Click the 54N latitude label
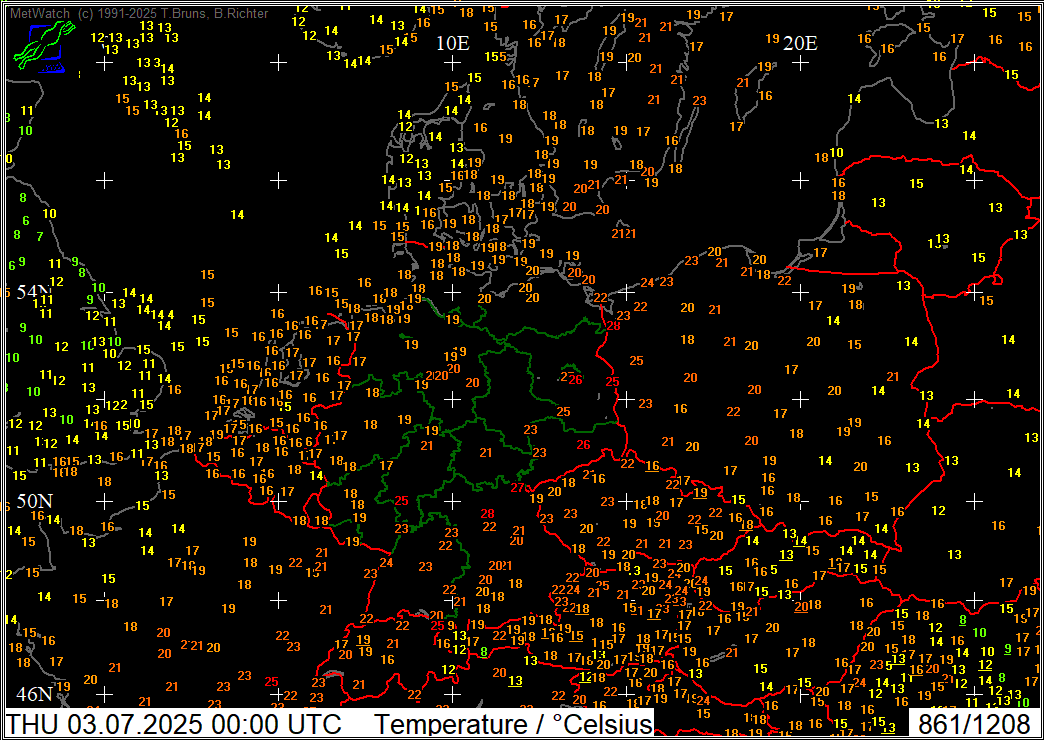 pos(35,292)
